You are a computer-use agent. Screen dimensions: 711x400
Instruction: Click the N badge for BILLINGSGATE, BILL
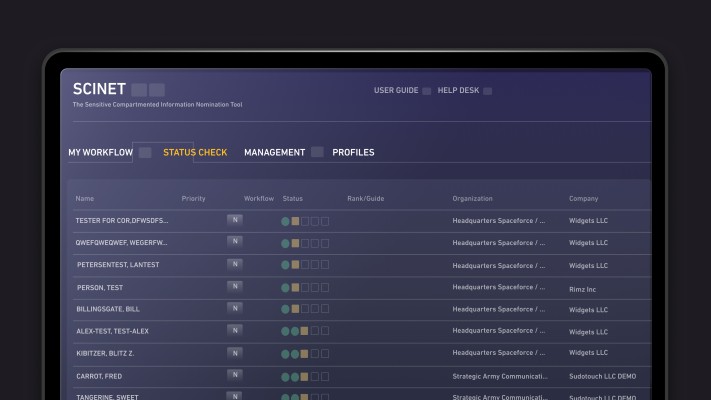(235, 308)
